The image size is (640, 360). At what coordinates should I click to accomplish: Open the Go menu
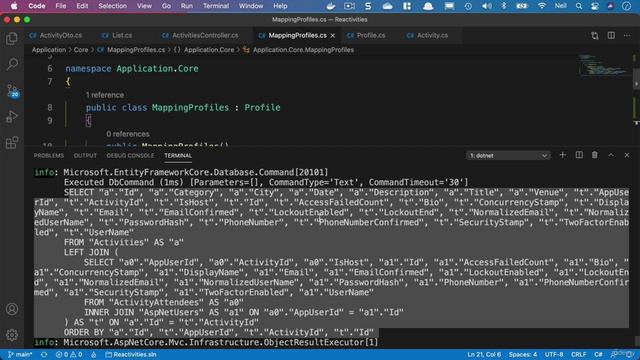click(x=166, y=6)
